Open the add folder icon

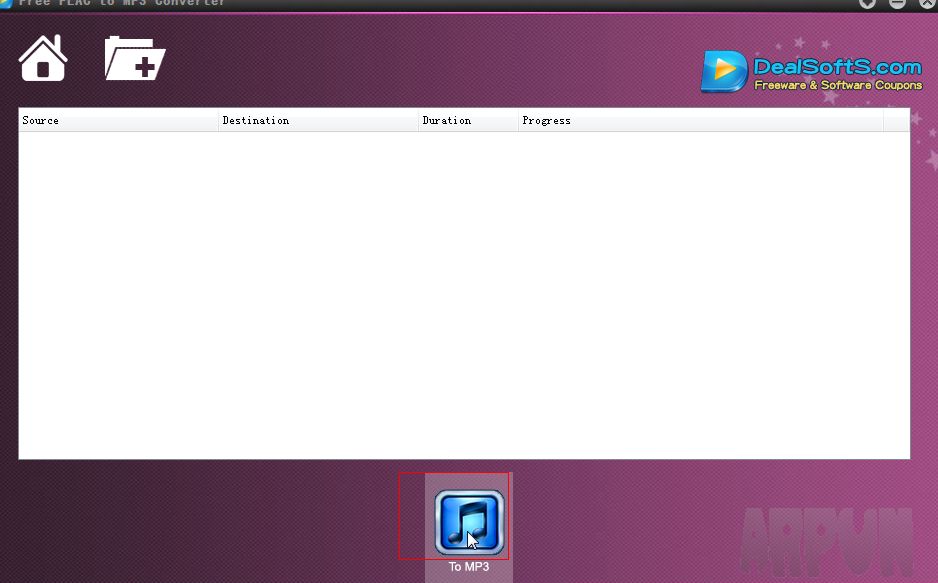click(135, 58)
